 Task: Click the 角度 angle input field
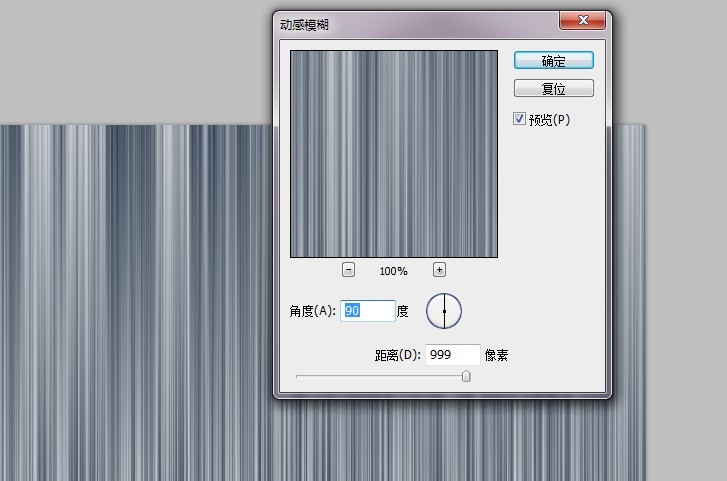point(368,311)
